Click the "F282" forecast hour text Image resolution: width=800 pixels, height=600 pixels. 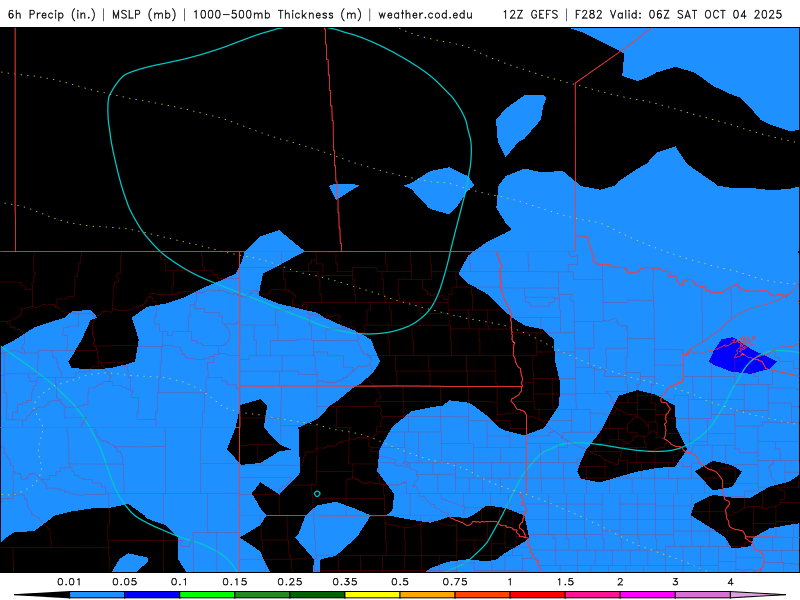[589, 14]
